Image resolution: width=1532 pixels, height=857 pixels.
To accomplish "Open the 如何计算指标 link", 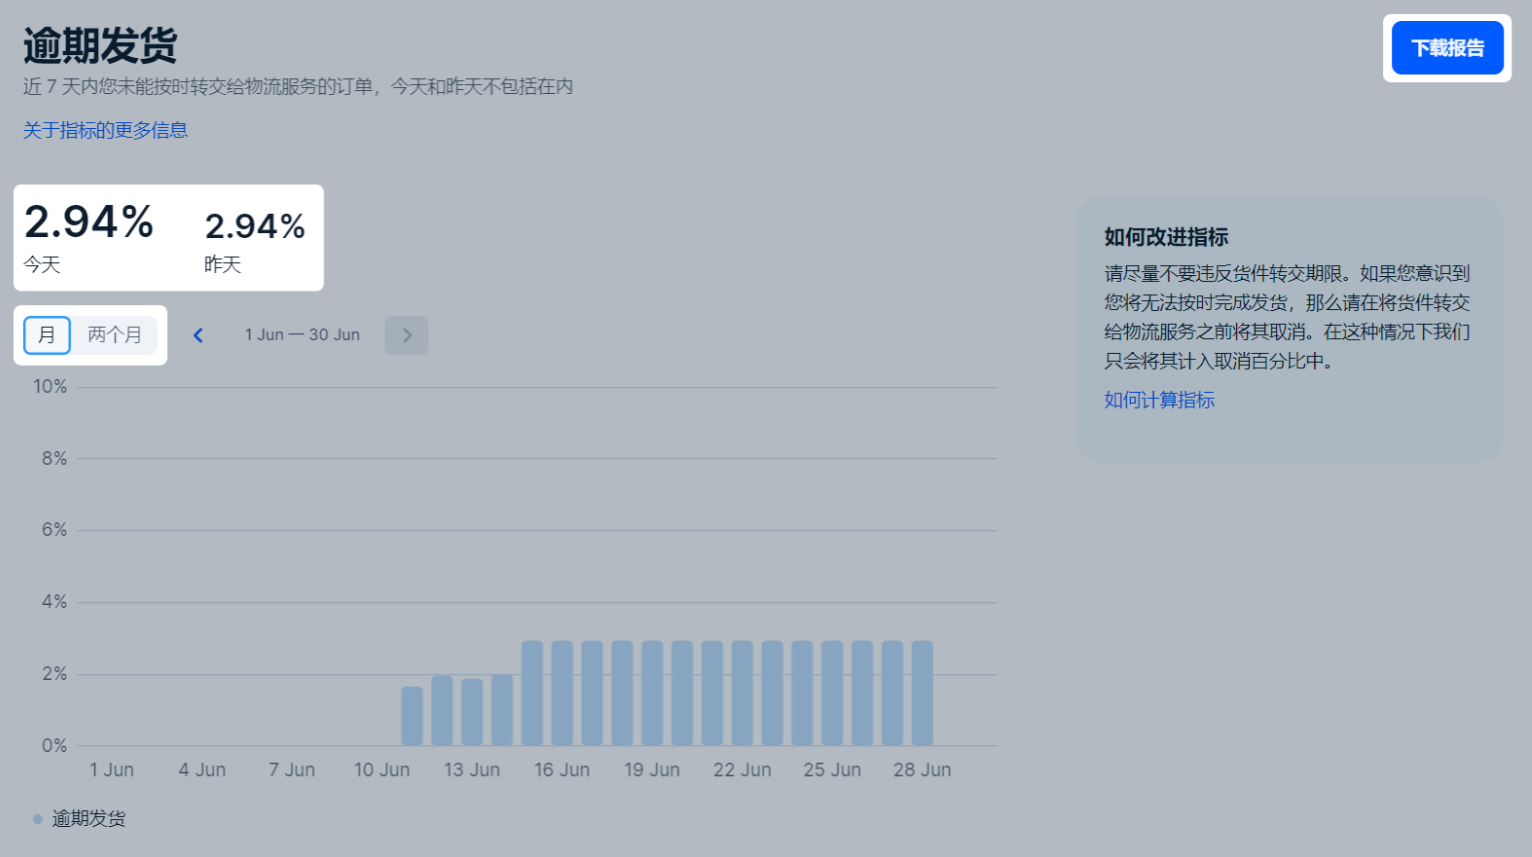I will 1159,400.
